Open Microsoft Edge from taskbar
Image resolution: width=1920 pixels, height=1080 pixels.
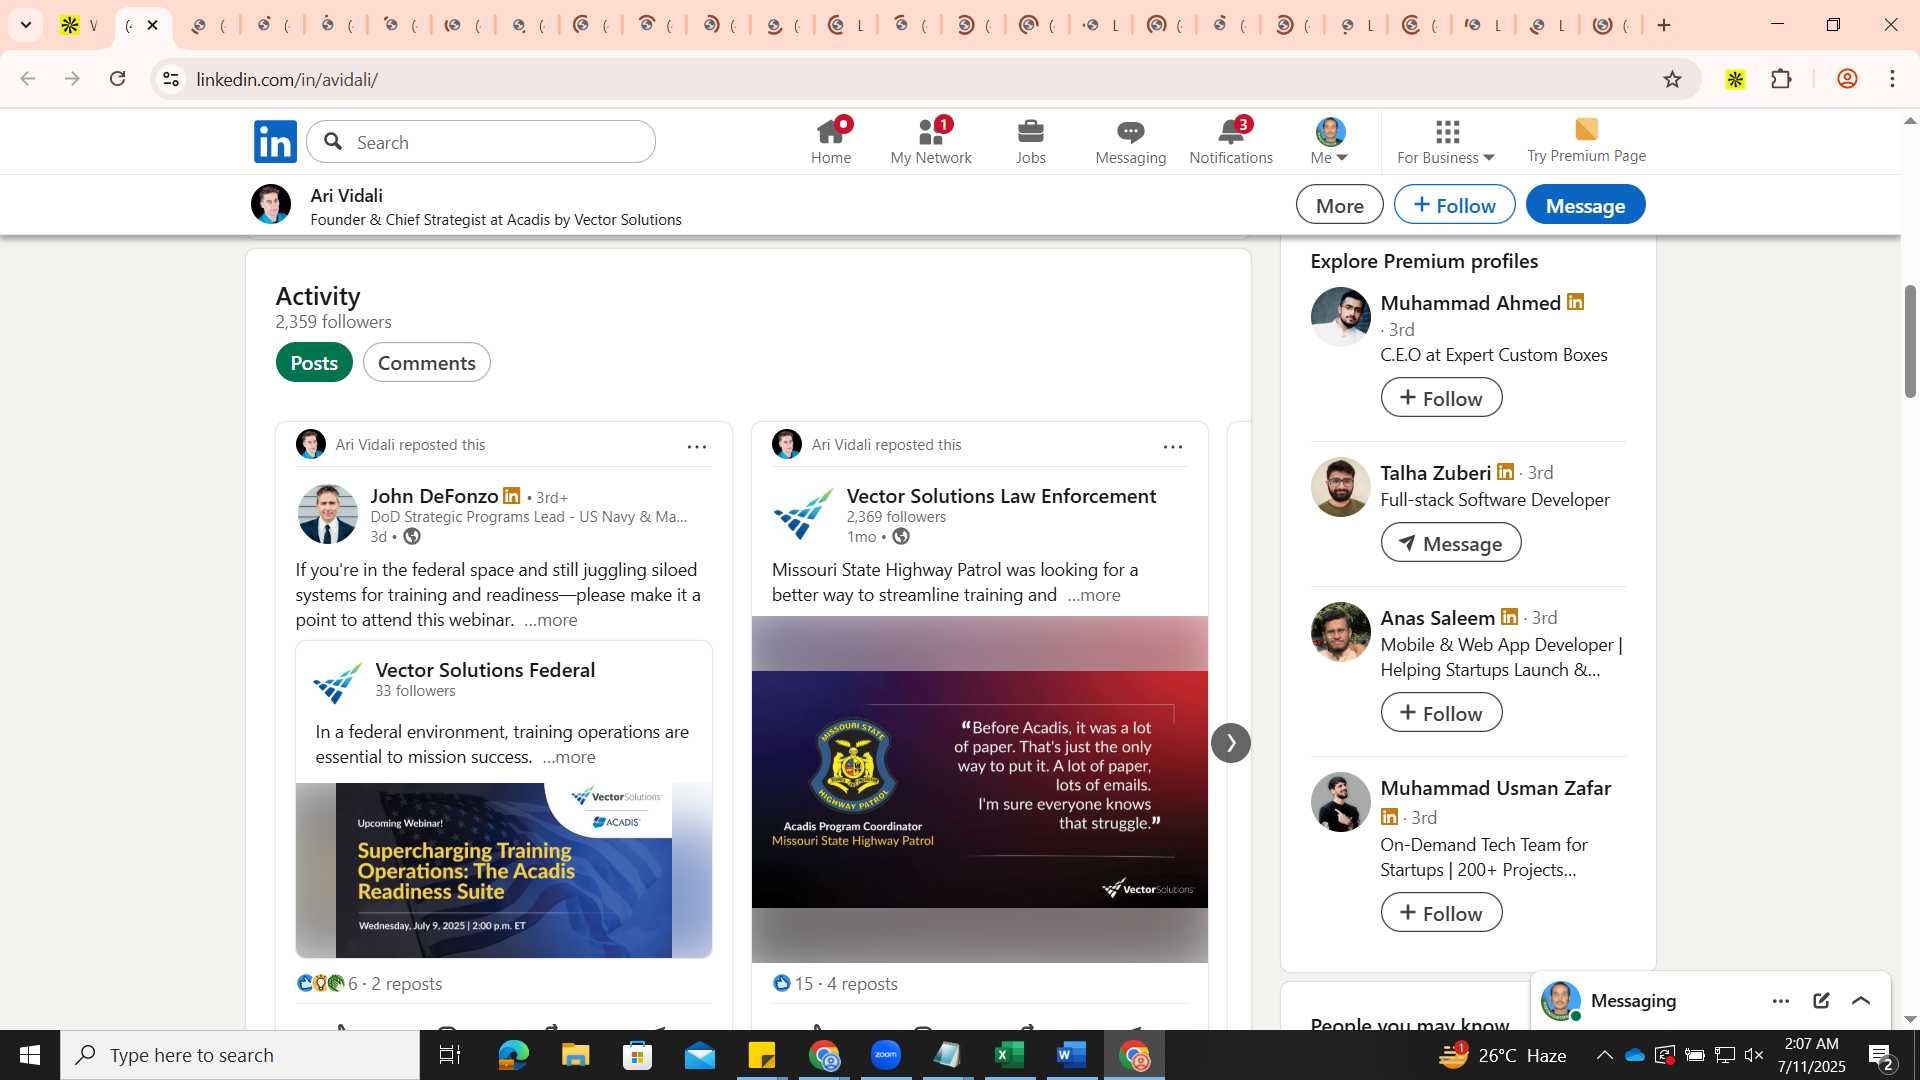point(513,1055)
